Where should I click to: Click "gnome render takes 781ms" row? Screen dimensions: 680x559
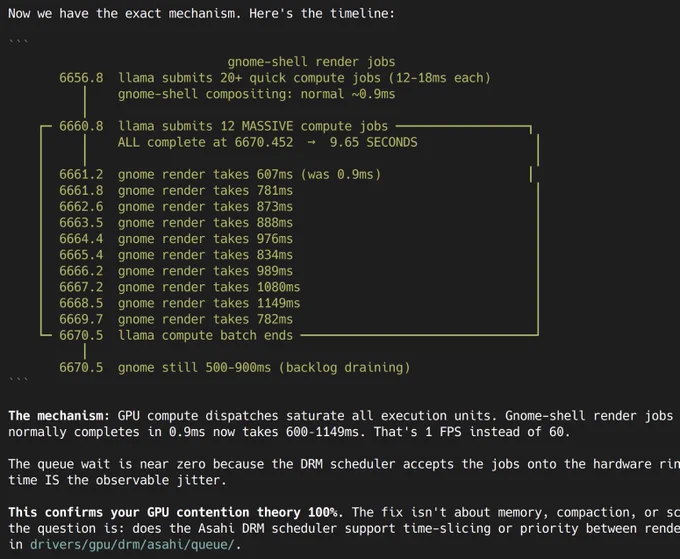pos(205,190)
